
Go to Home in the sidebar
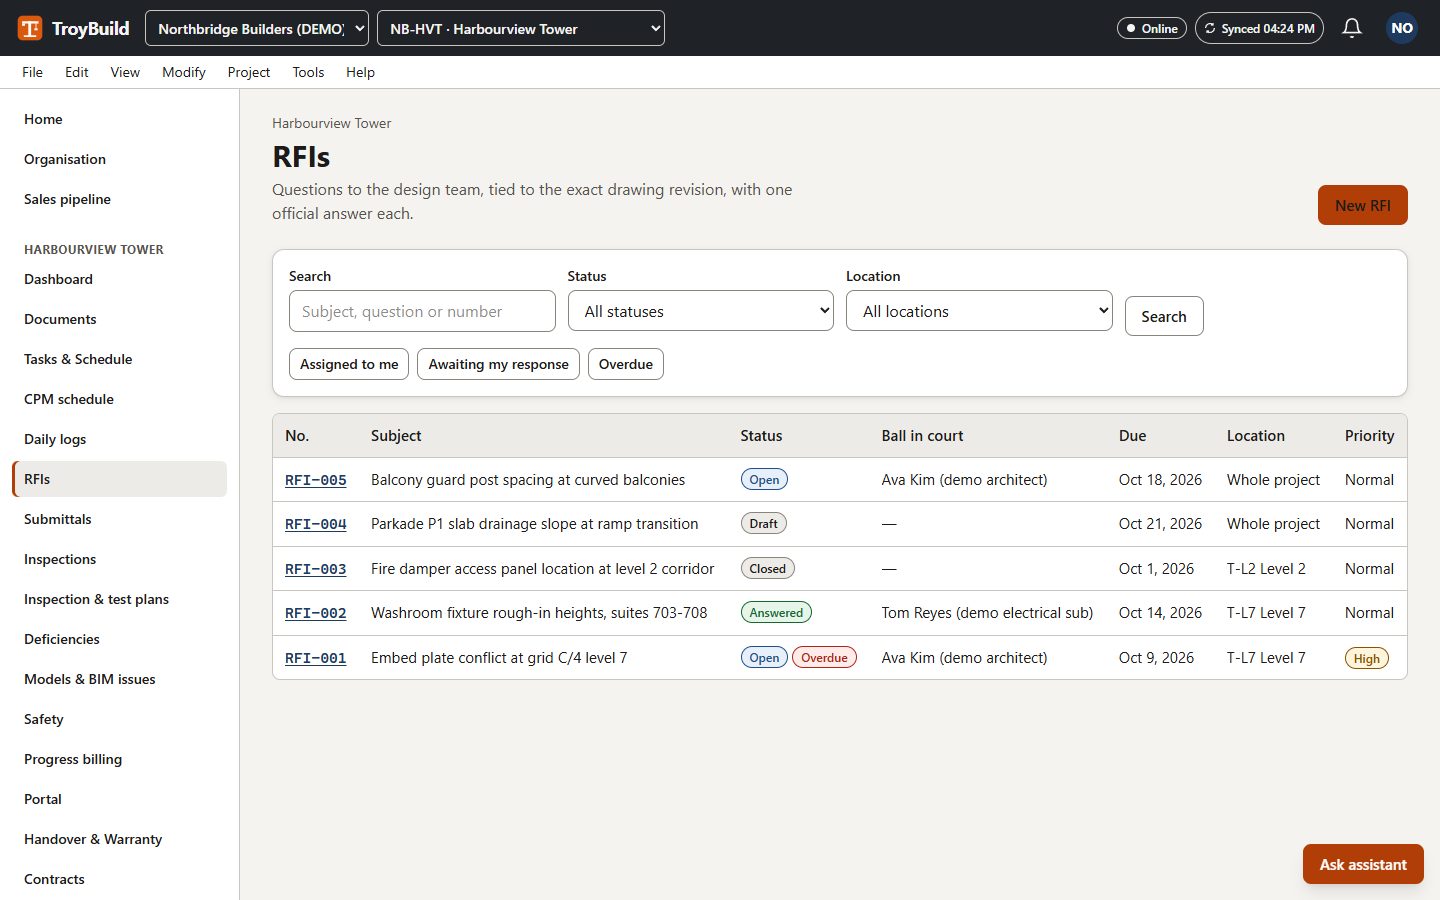(120, 119)
